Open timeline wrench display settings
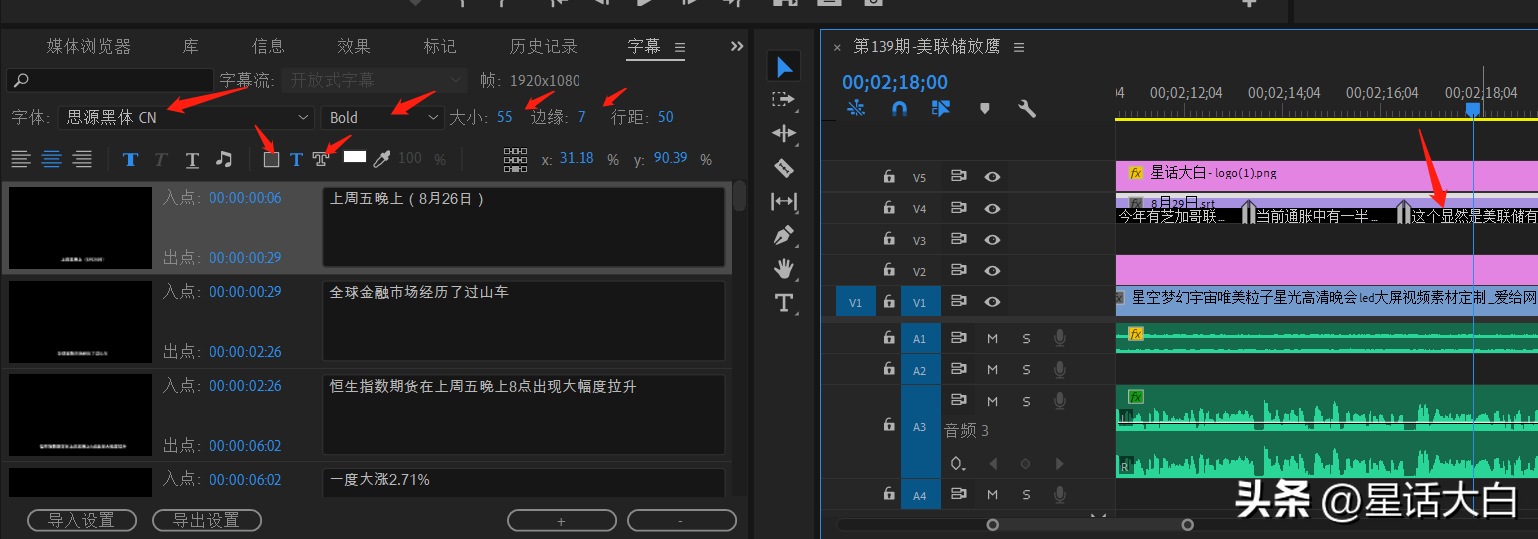The image size is (1538, 539). coord(1026,108)
